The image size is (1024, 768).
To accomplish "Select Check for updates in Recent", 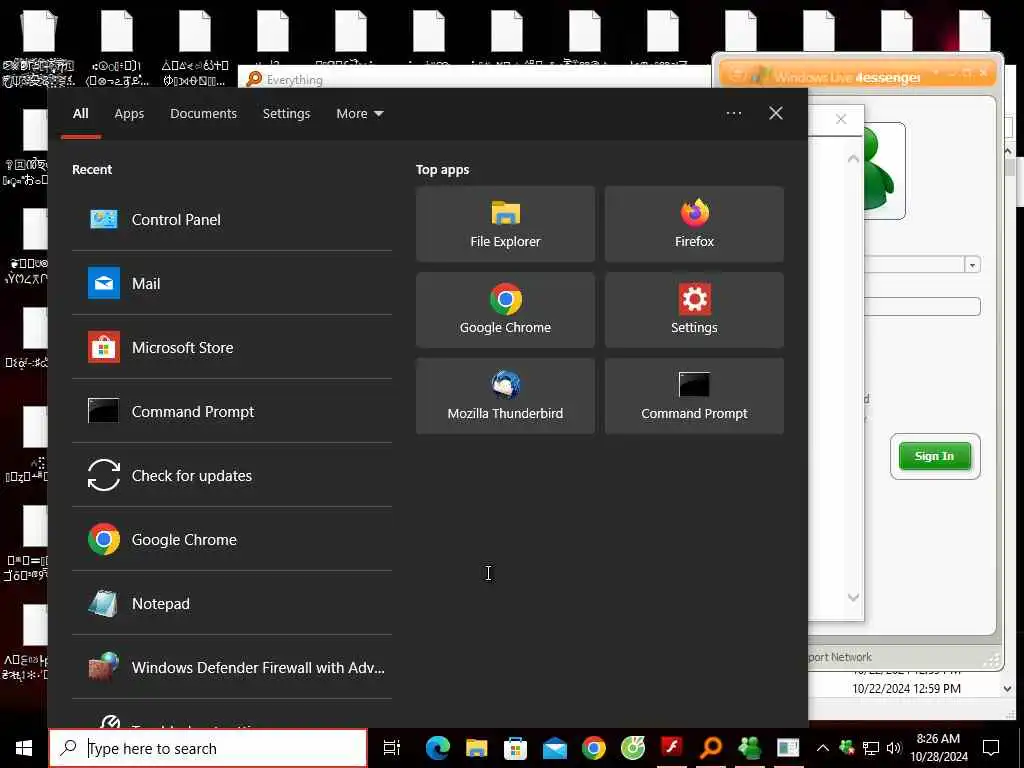I will (232, 475).
